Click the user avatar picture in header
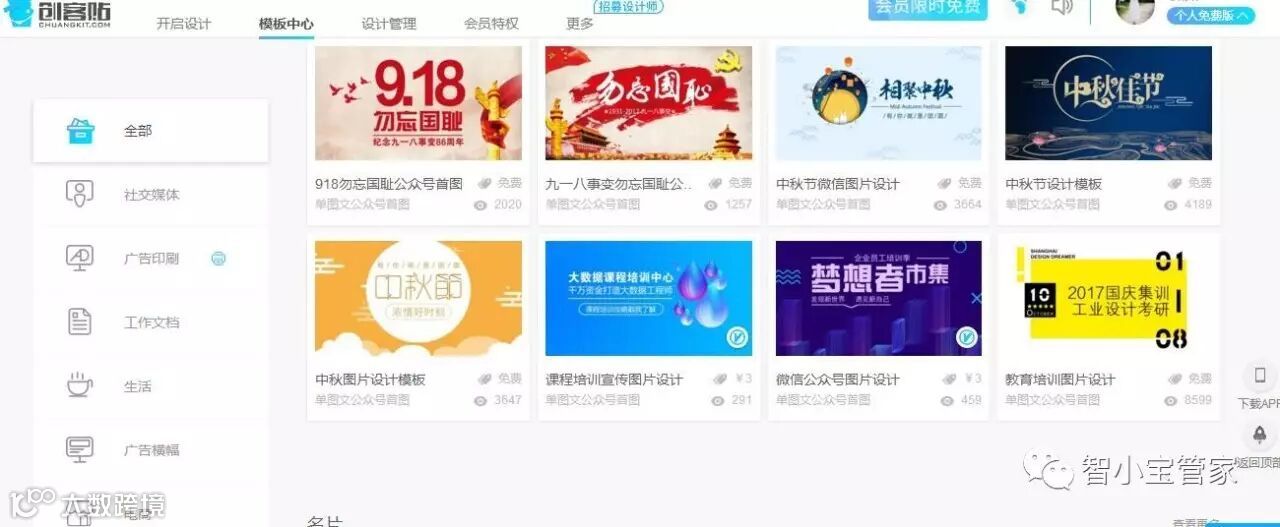 1135,8
